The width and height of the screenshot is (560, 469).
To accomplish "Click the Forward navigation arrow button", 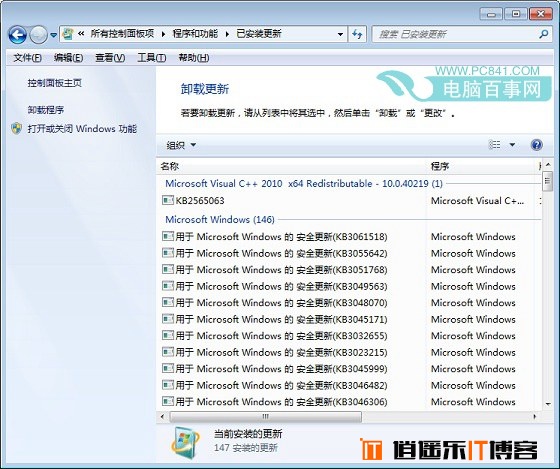I will tap(38, 35).
